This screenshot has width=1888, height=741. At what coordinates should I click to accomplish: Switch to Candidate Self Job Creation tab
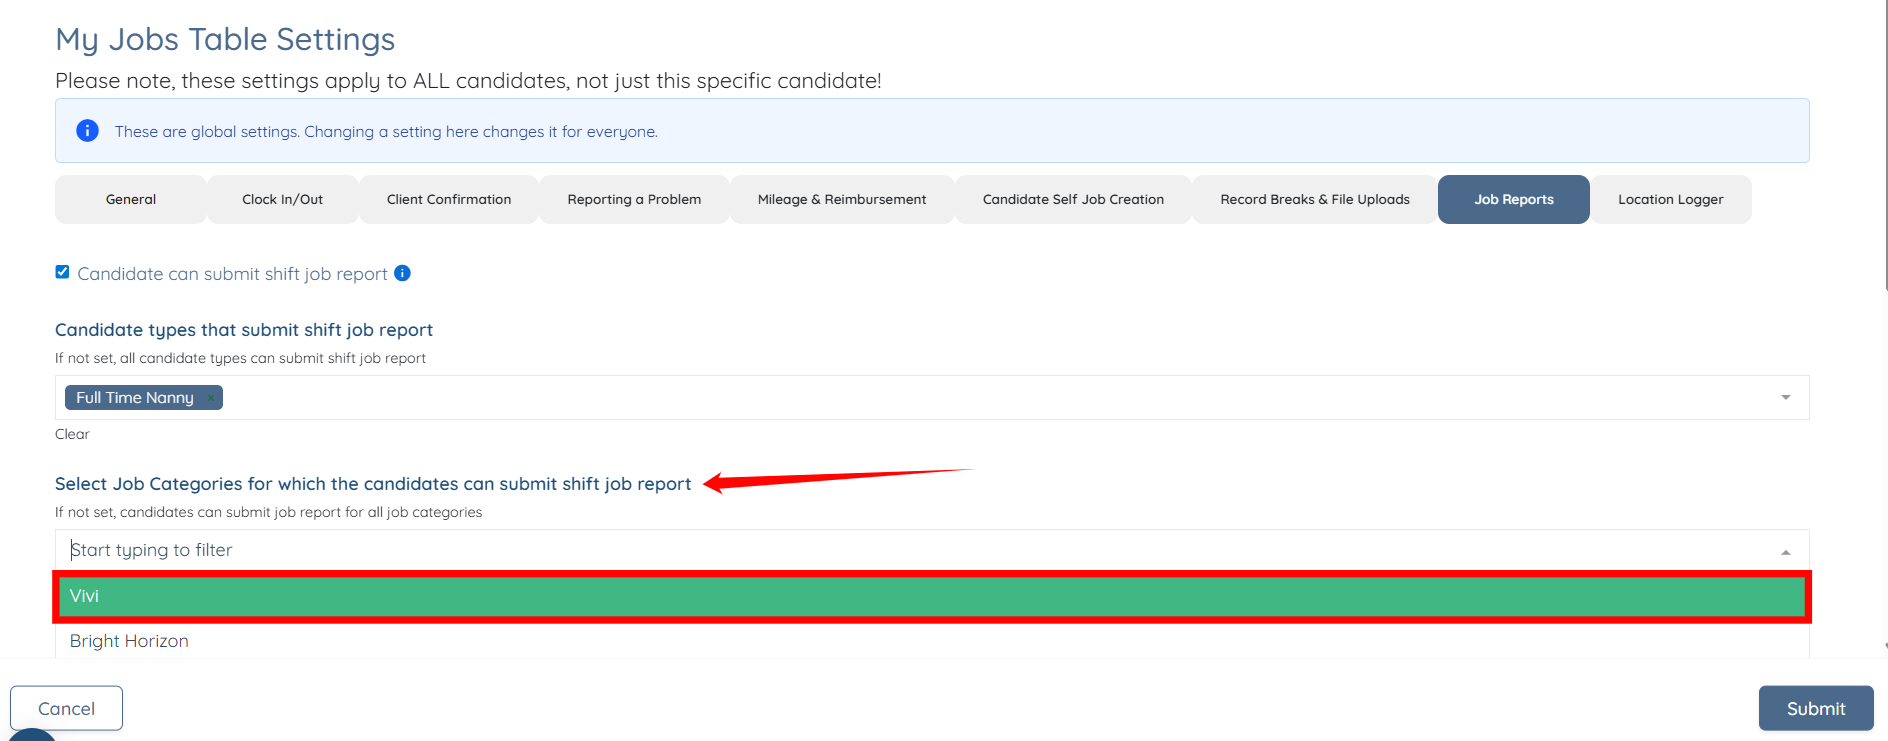(x=1073, y=199)
